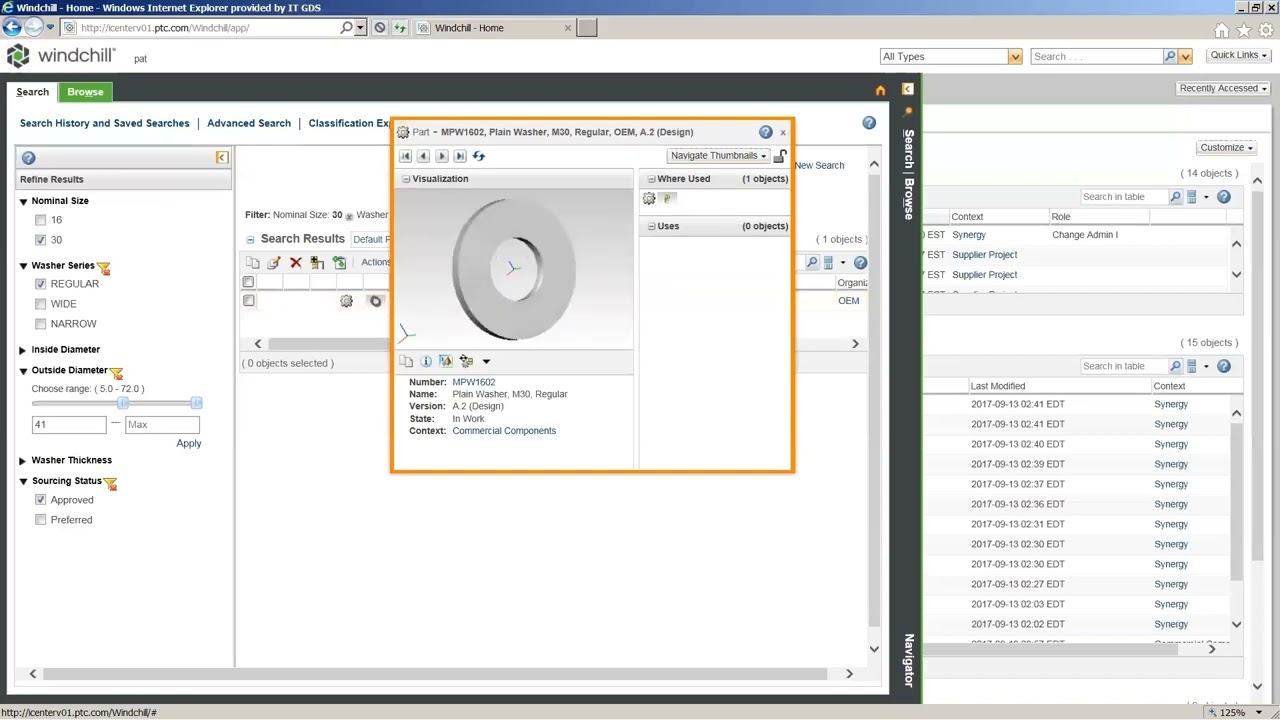Screen dimensions: 1280x720
Task: Remove Nominal Size 30 filter chip
Action: tap(349, 216)
